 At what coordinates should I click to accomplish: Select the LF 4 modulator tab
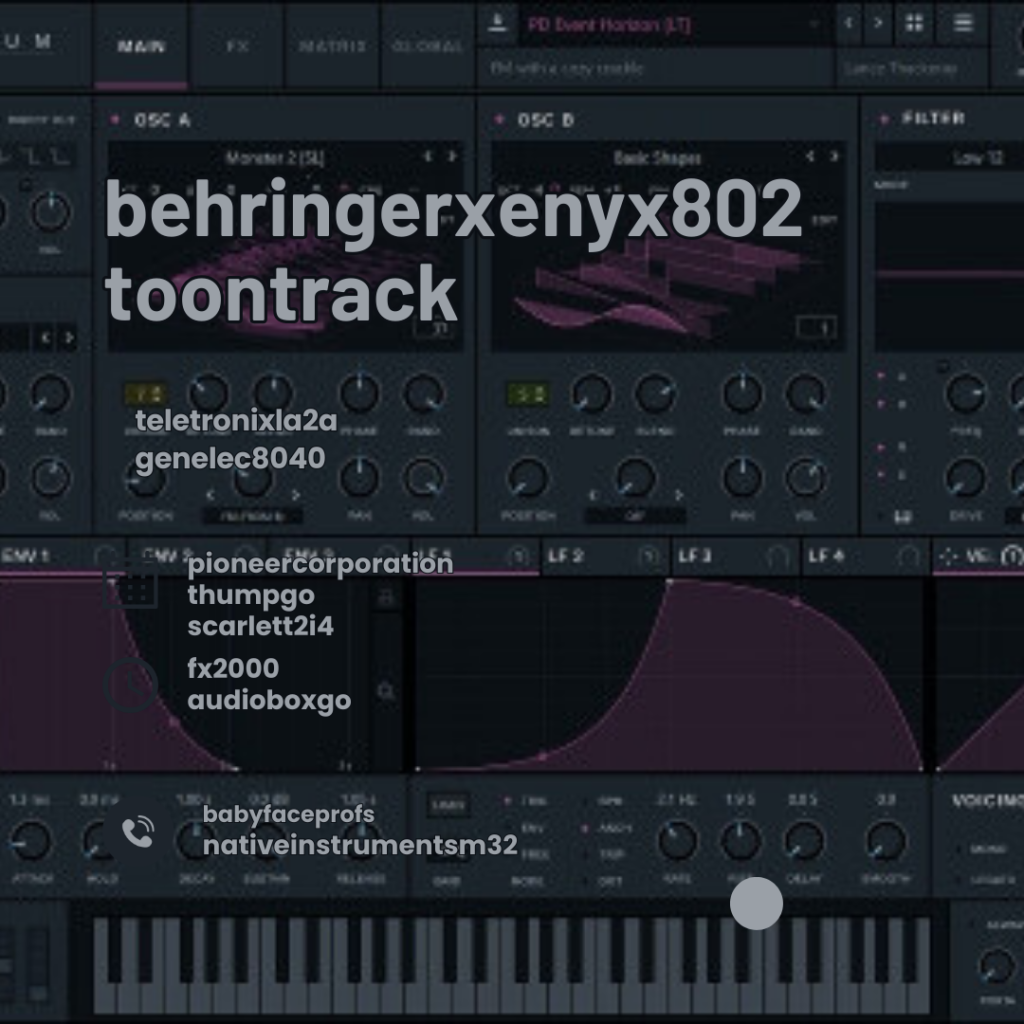[865, 556]
